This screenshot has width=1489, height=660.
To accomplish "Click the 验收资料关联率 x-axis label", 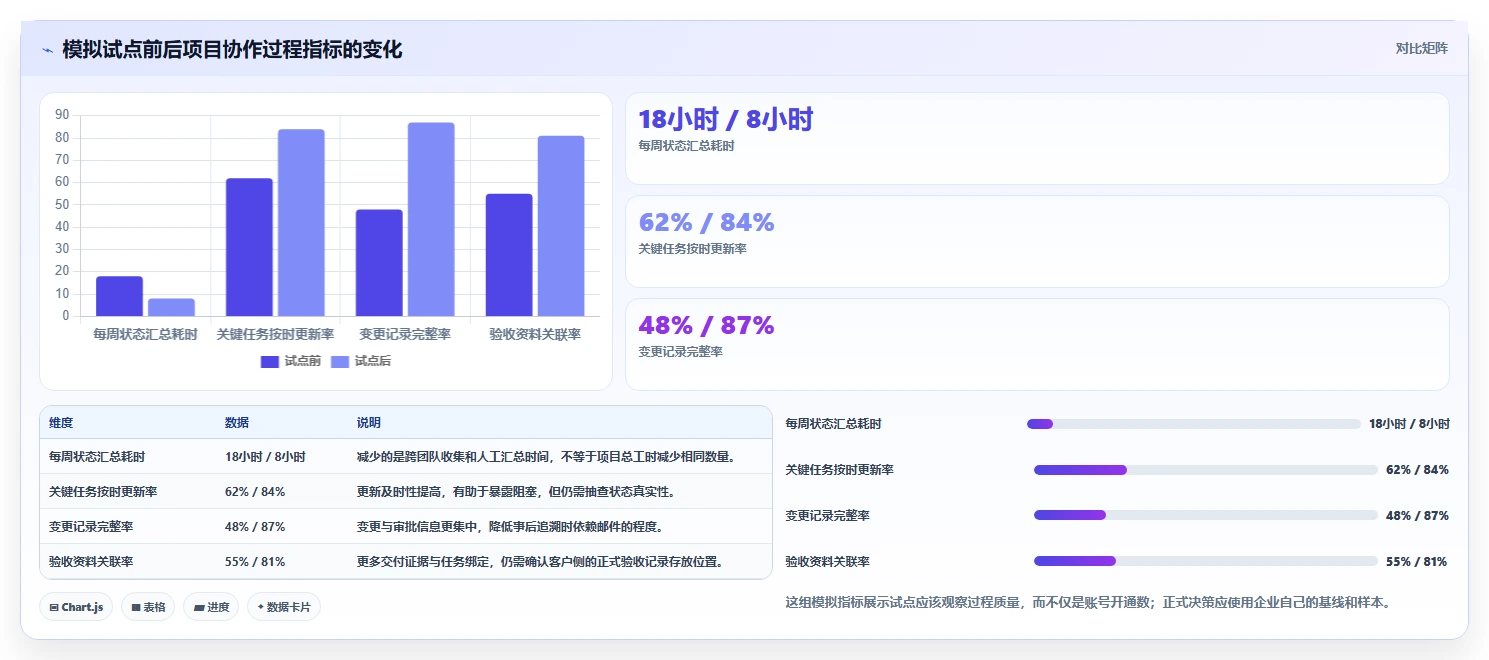I will coord(535,334).
